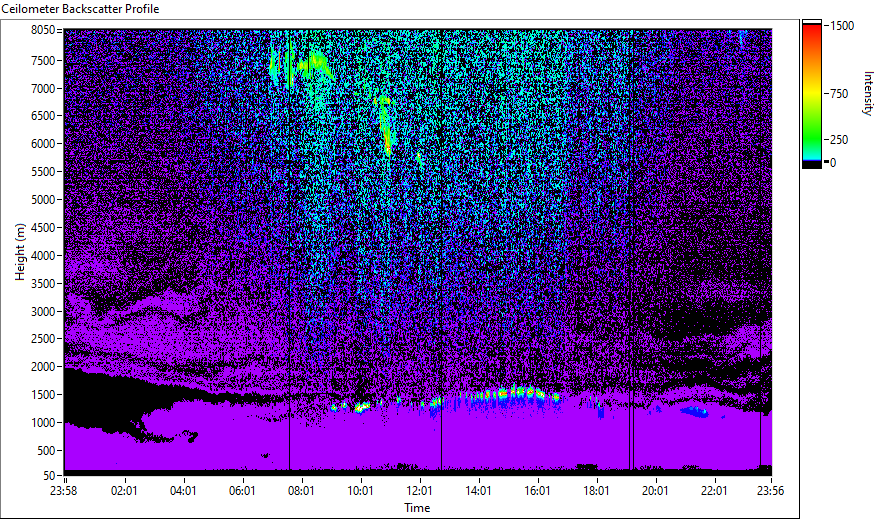Click the 4000 height tick label
Image resolution: width=878 pixels, height=519 pixels.
coord(43,256)
